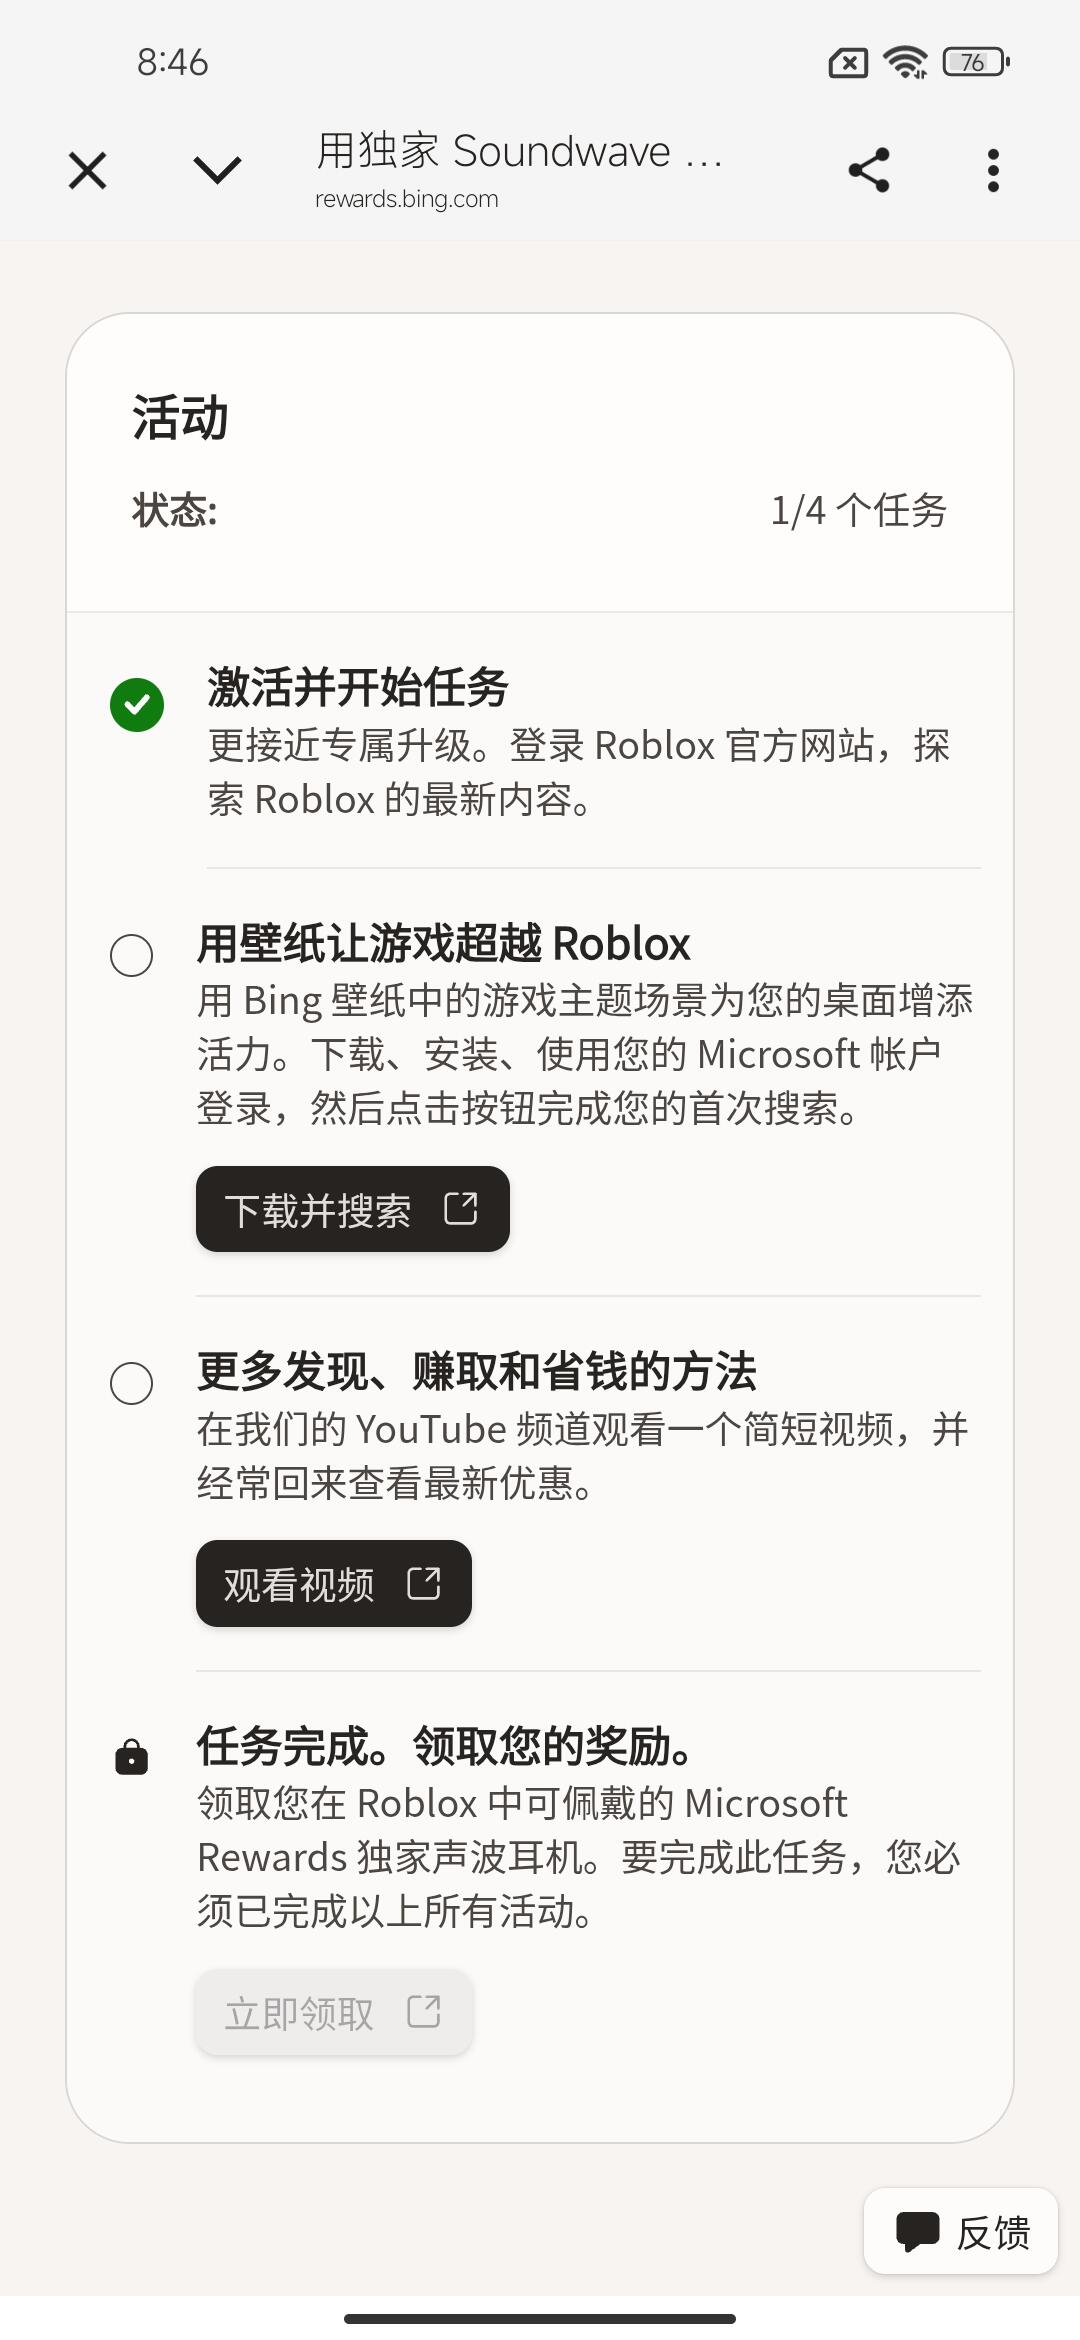Click the 观看视频 button
This screenshot has width=1080, height=2340.
point(334,1584)
